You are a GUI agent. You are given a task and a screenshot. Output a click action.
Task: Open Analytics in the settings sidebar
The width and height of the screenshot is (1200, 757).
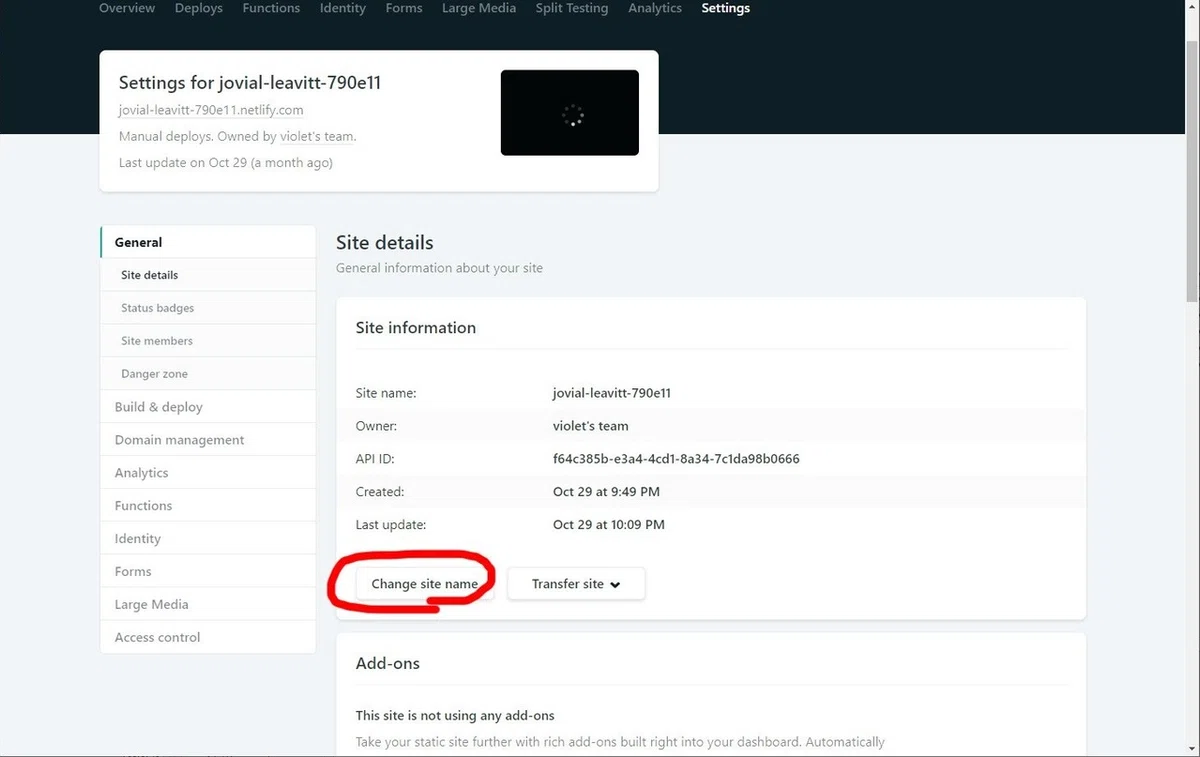[208, 473]
